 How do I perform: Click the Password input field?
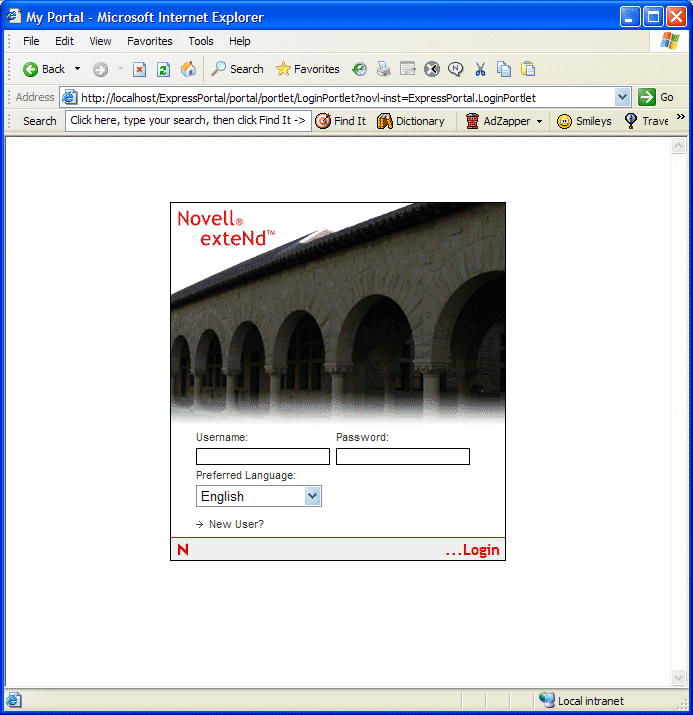point(403,456)
